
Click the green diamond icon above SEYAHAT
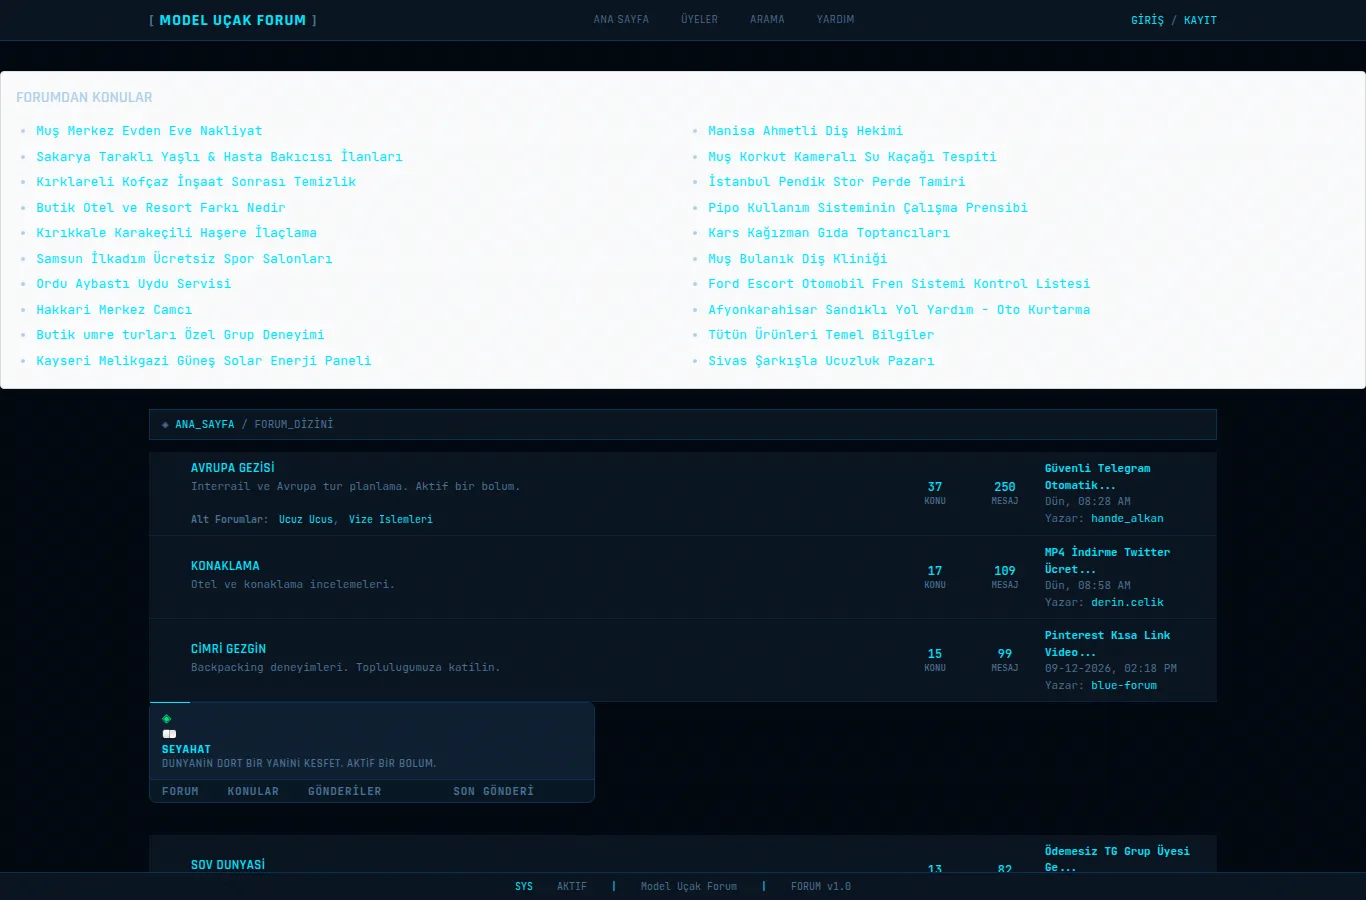point(167,719)
